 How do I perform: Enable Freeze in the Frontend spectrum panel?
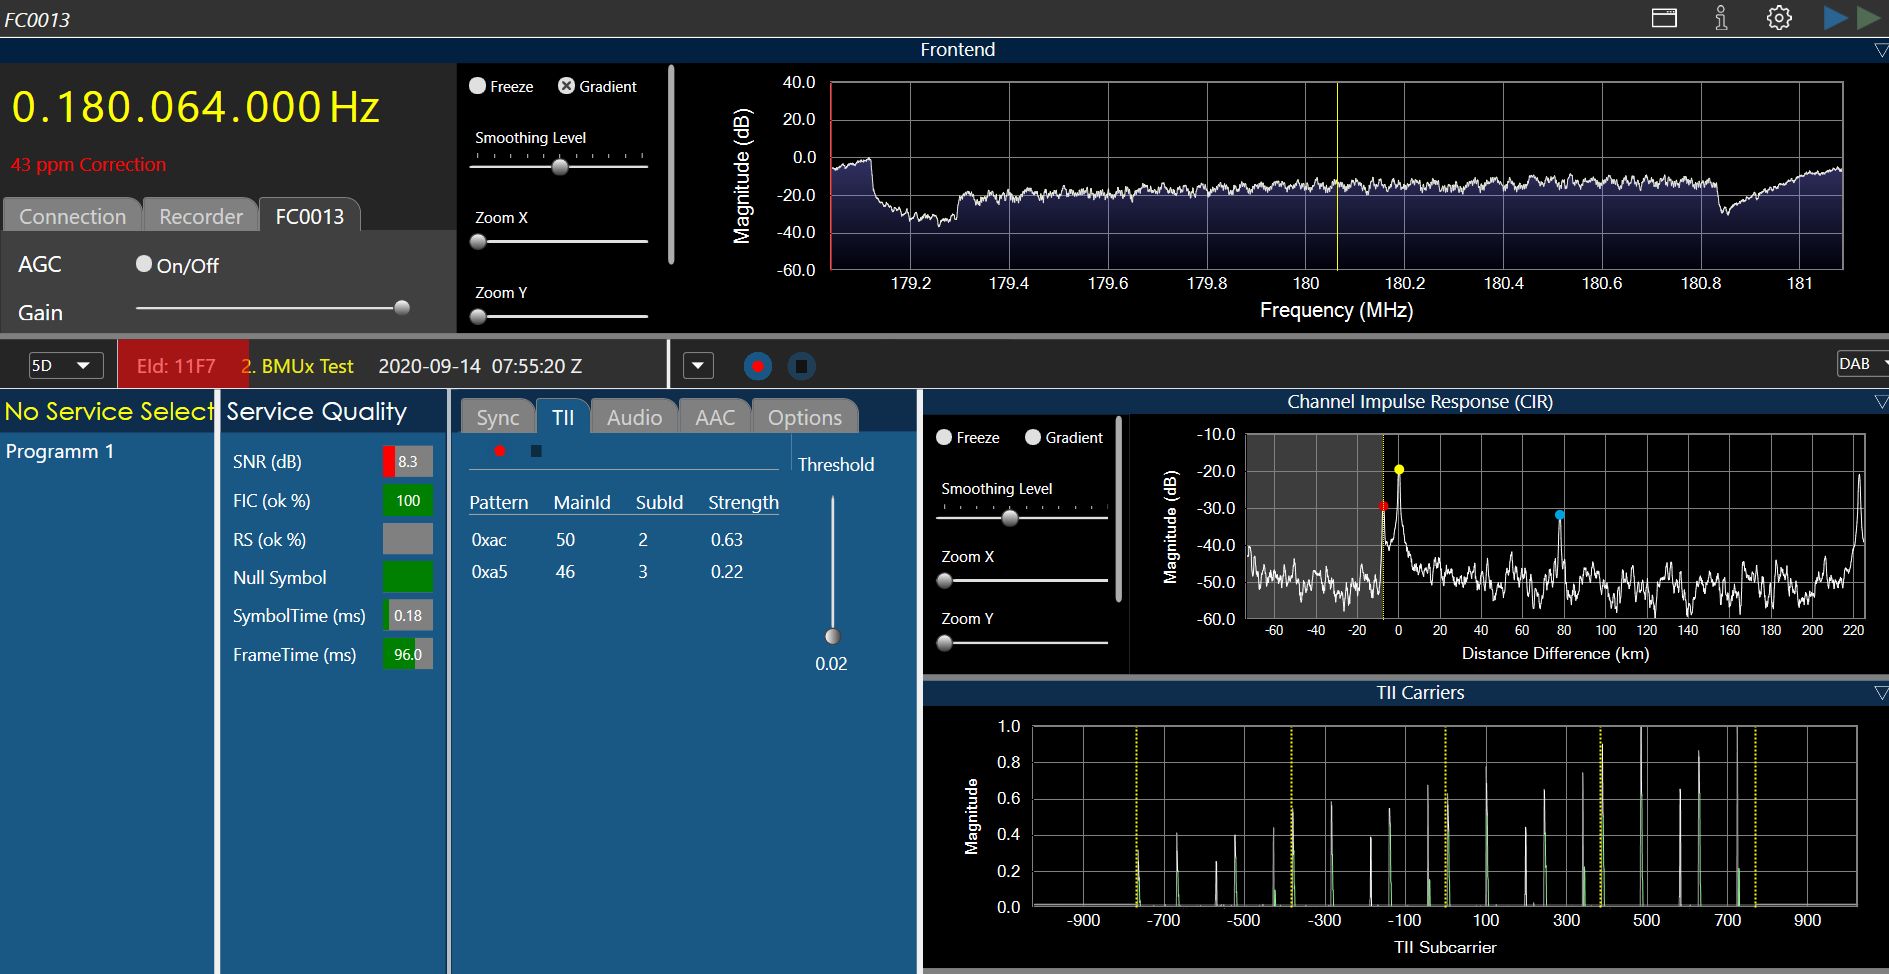pos(478,86)
